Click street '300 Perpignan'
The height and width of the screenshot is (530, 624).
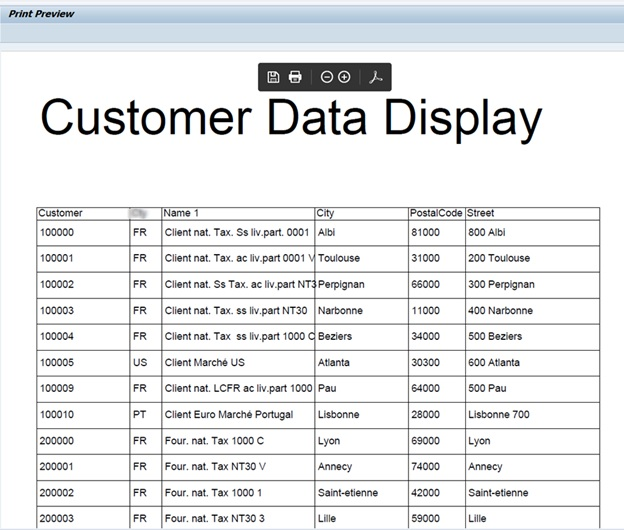[x=501, y=284]
